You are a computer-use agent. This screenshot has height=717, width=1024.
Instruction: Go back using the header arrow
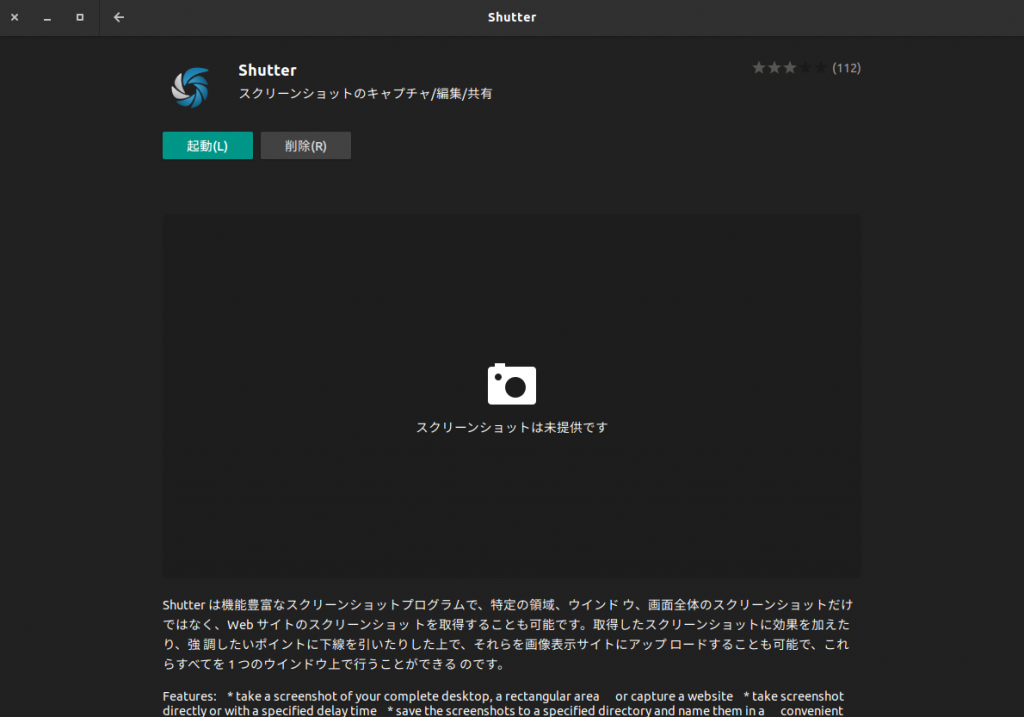pyautogui.click(x=118, y=18)
